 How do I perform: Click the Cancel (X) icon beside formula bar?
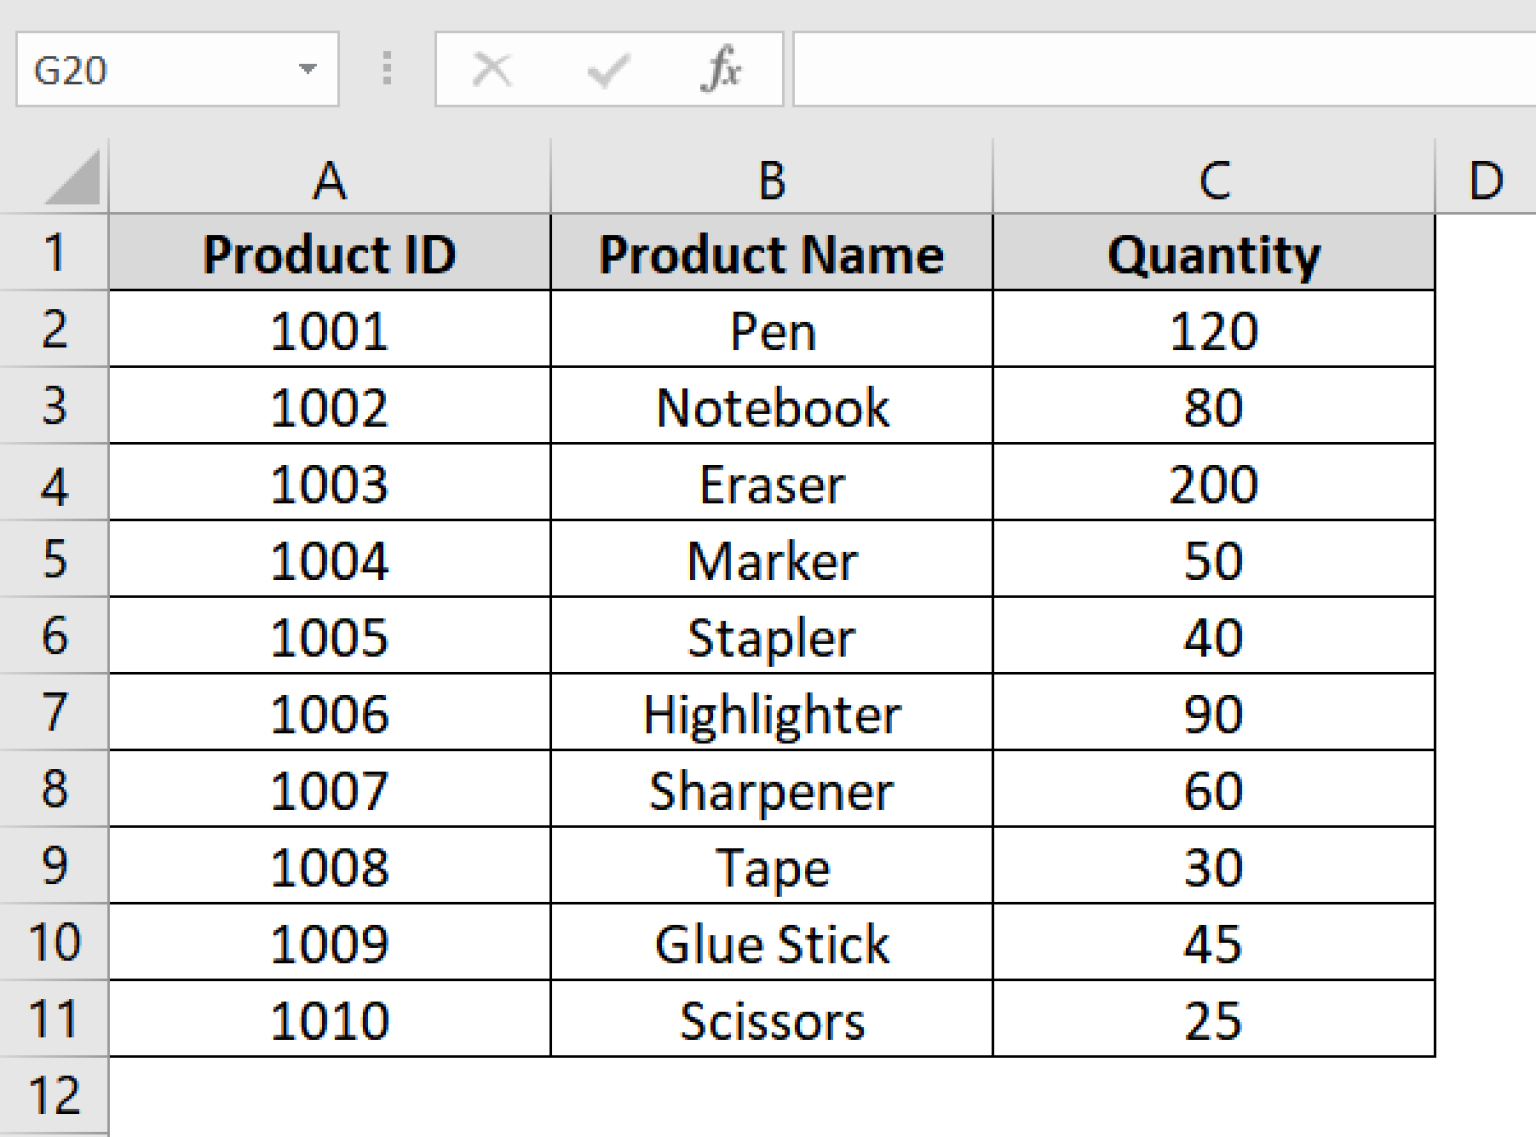click(x=492, y=69)
